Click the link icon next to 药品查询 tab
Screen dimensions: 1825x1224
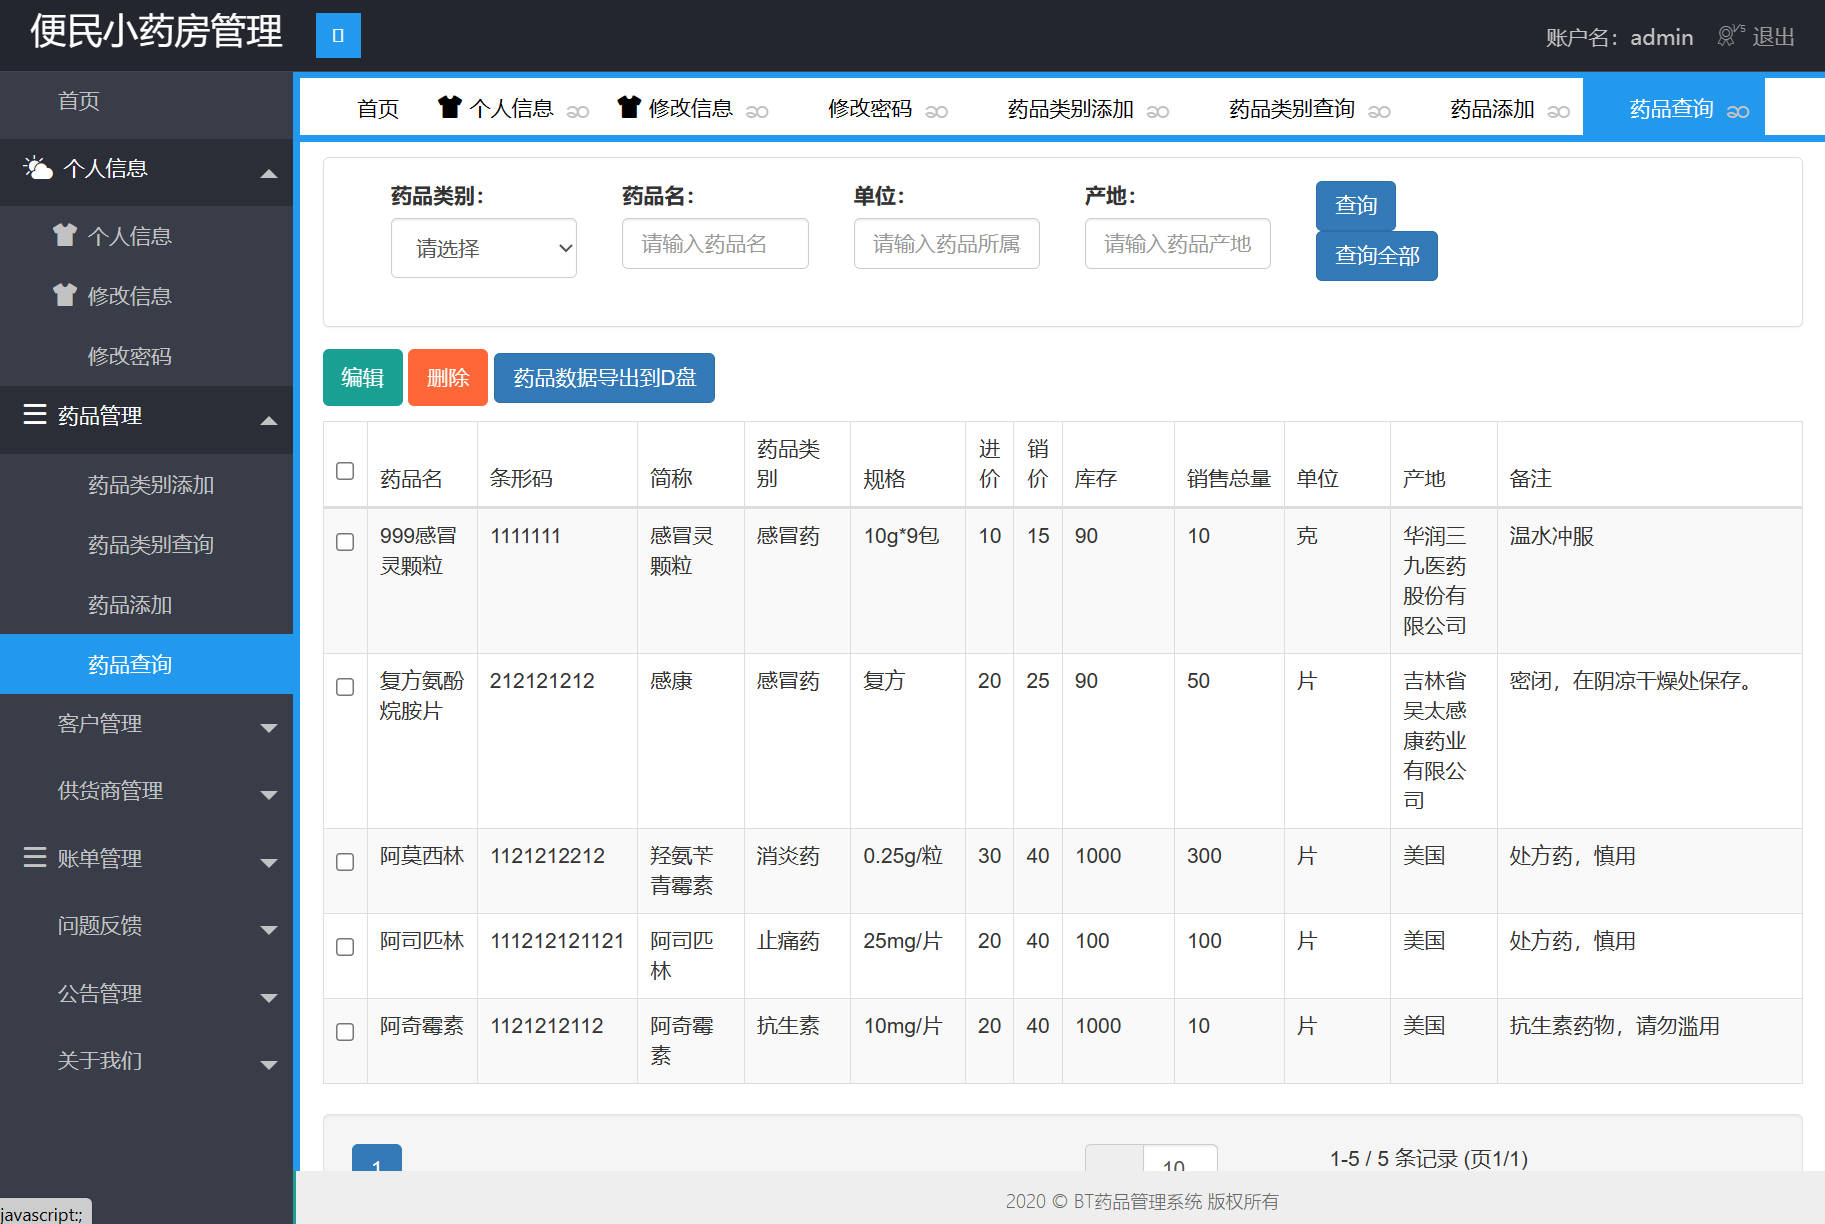click(1740, 110)
